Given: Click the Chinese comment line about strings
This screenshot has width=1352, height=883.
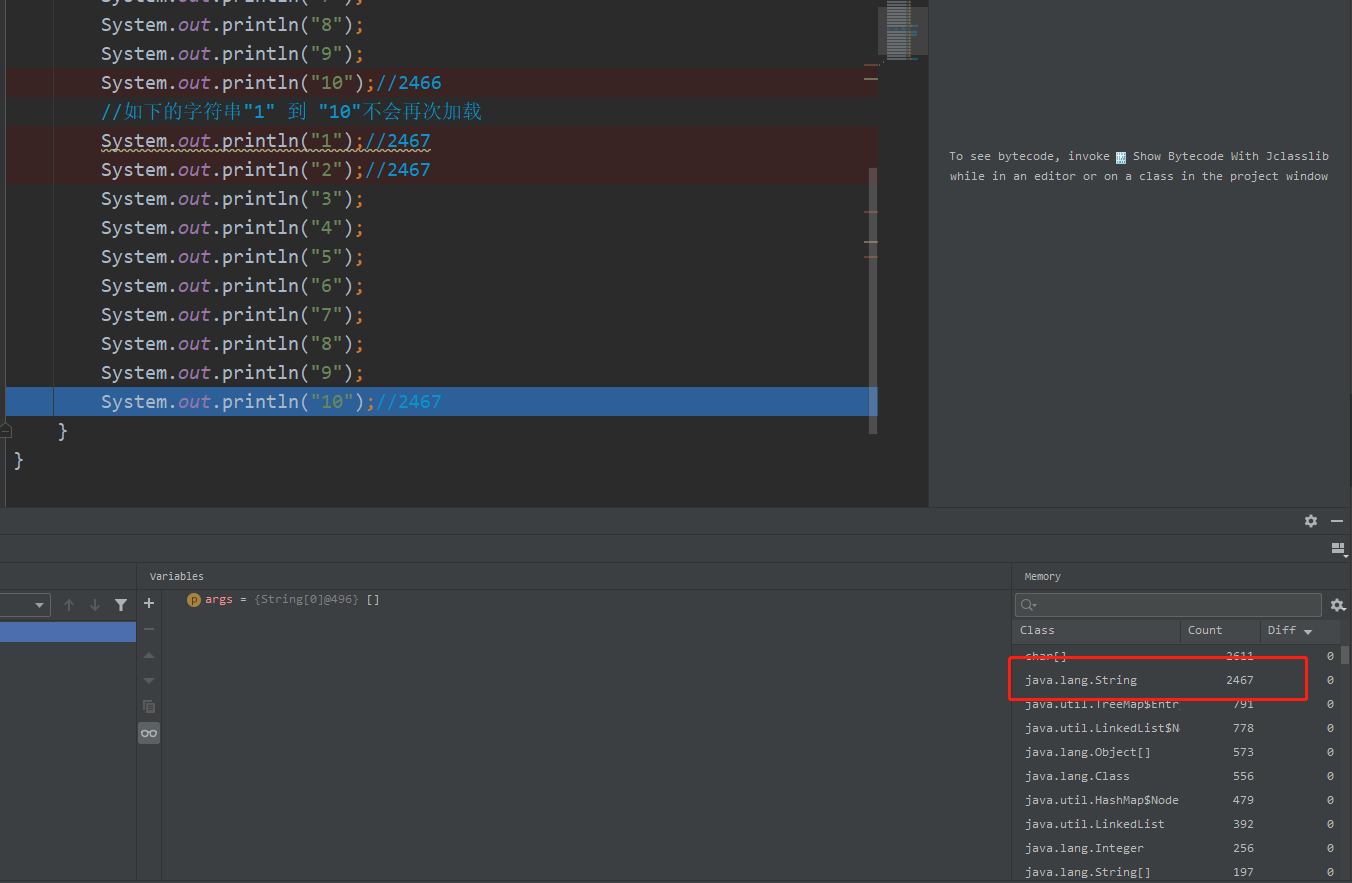Looking at the screenshot, I should point(291,112).
